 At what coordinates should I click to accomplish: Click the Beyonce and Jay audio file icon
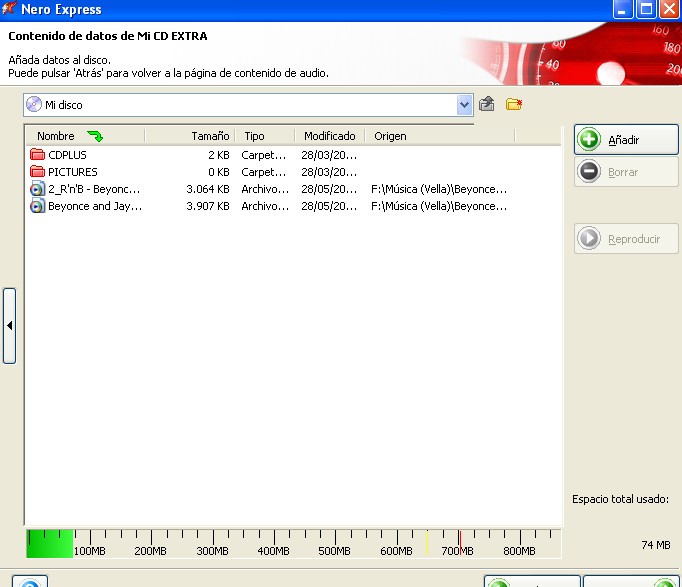pyautogui.click(x=37, y=206)
